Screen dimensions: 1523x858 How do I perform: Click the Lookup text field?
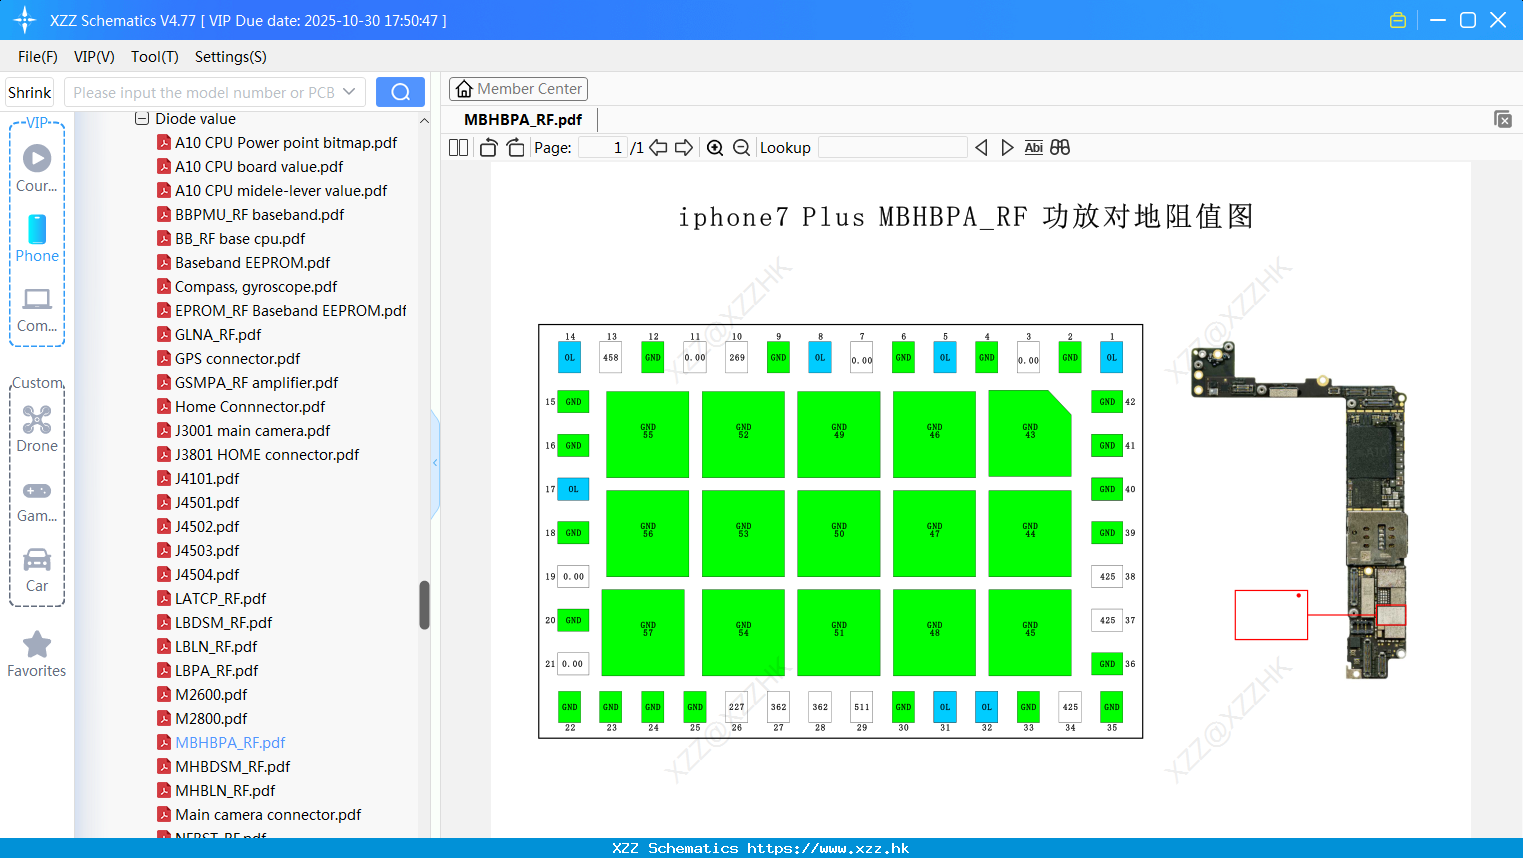(892, 148)
